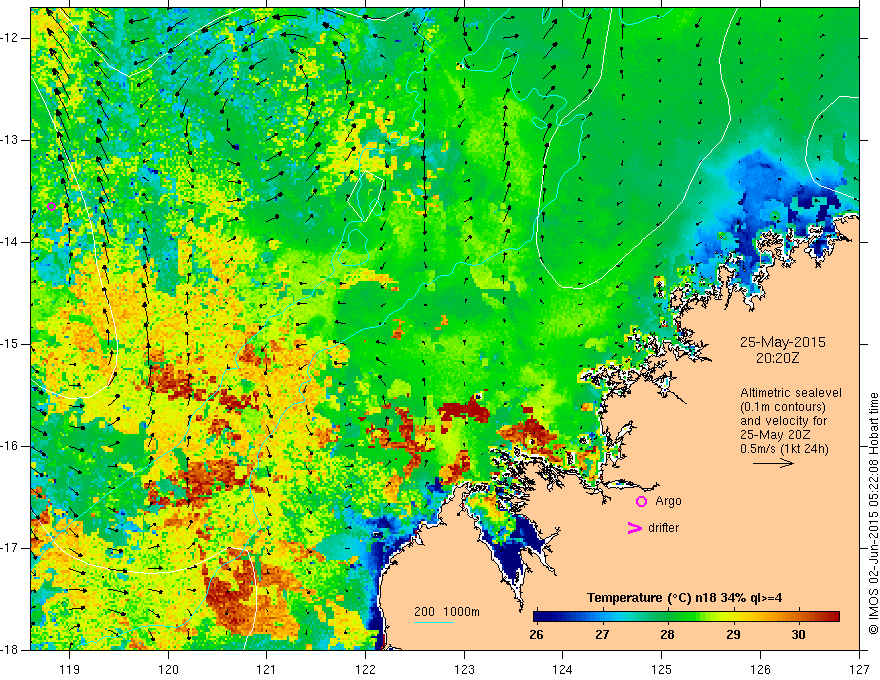
Task: Click the '0.5m/s (1kt 24h)' label
Action: [784, 449]
